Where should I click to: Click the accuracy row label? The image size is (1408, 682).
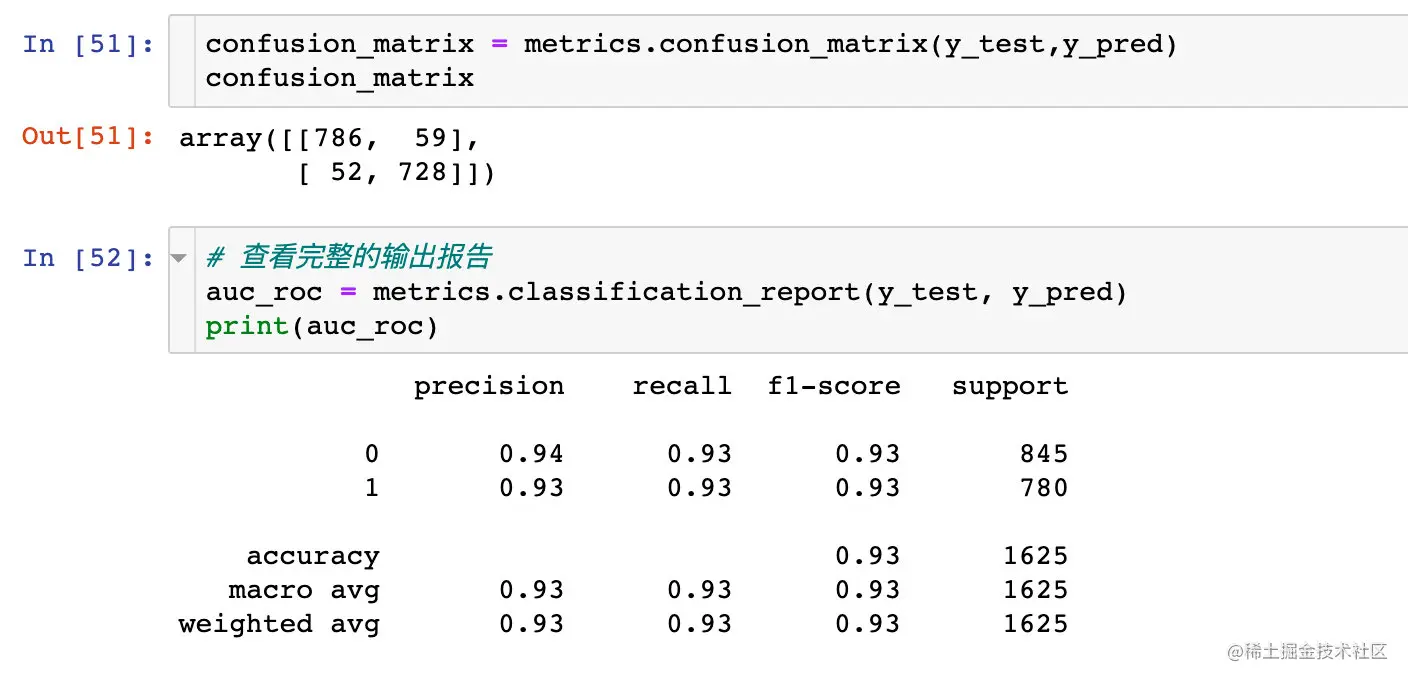(x=313, y=556)
